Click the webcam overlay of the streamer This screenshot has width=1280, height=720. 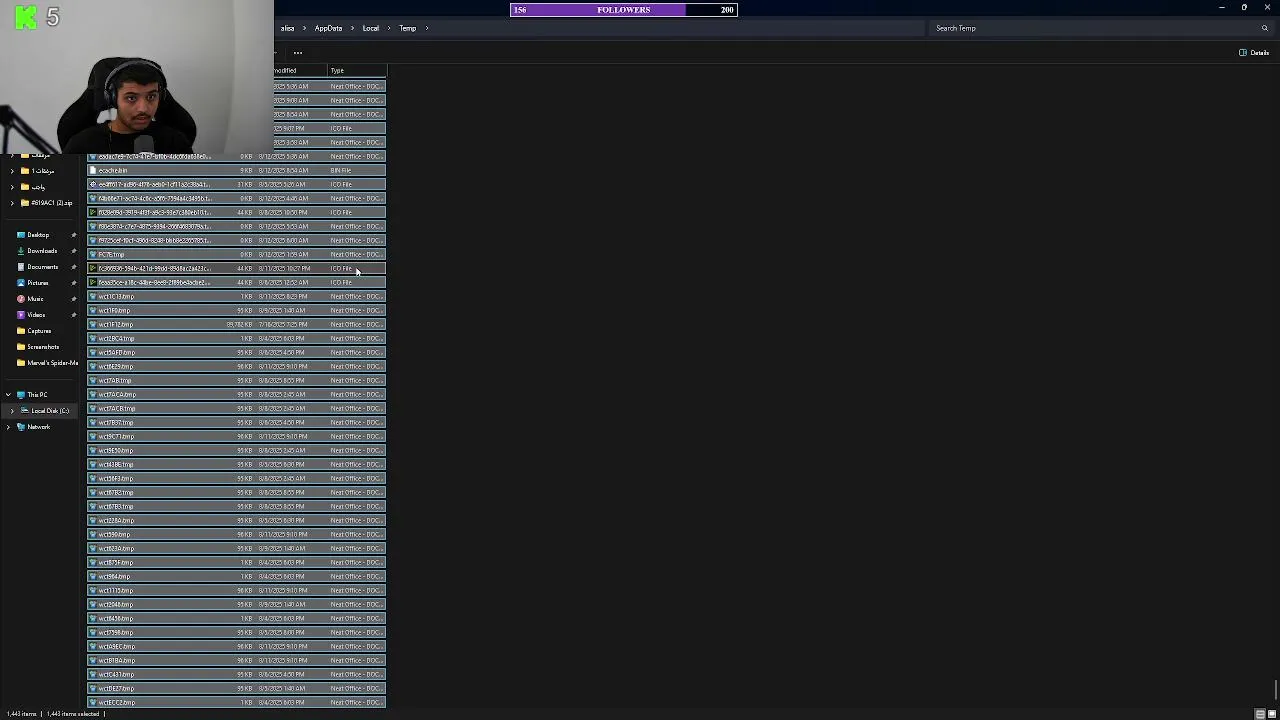[x=136, y=76]
